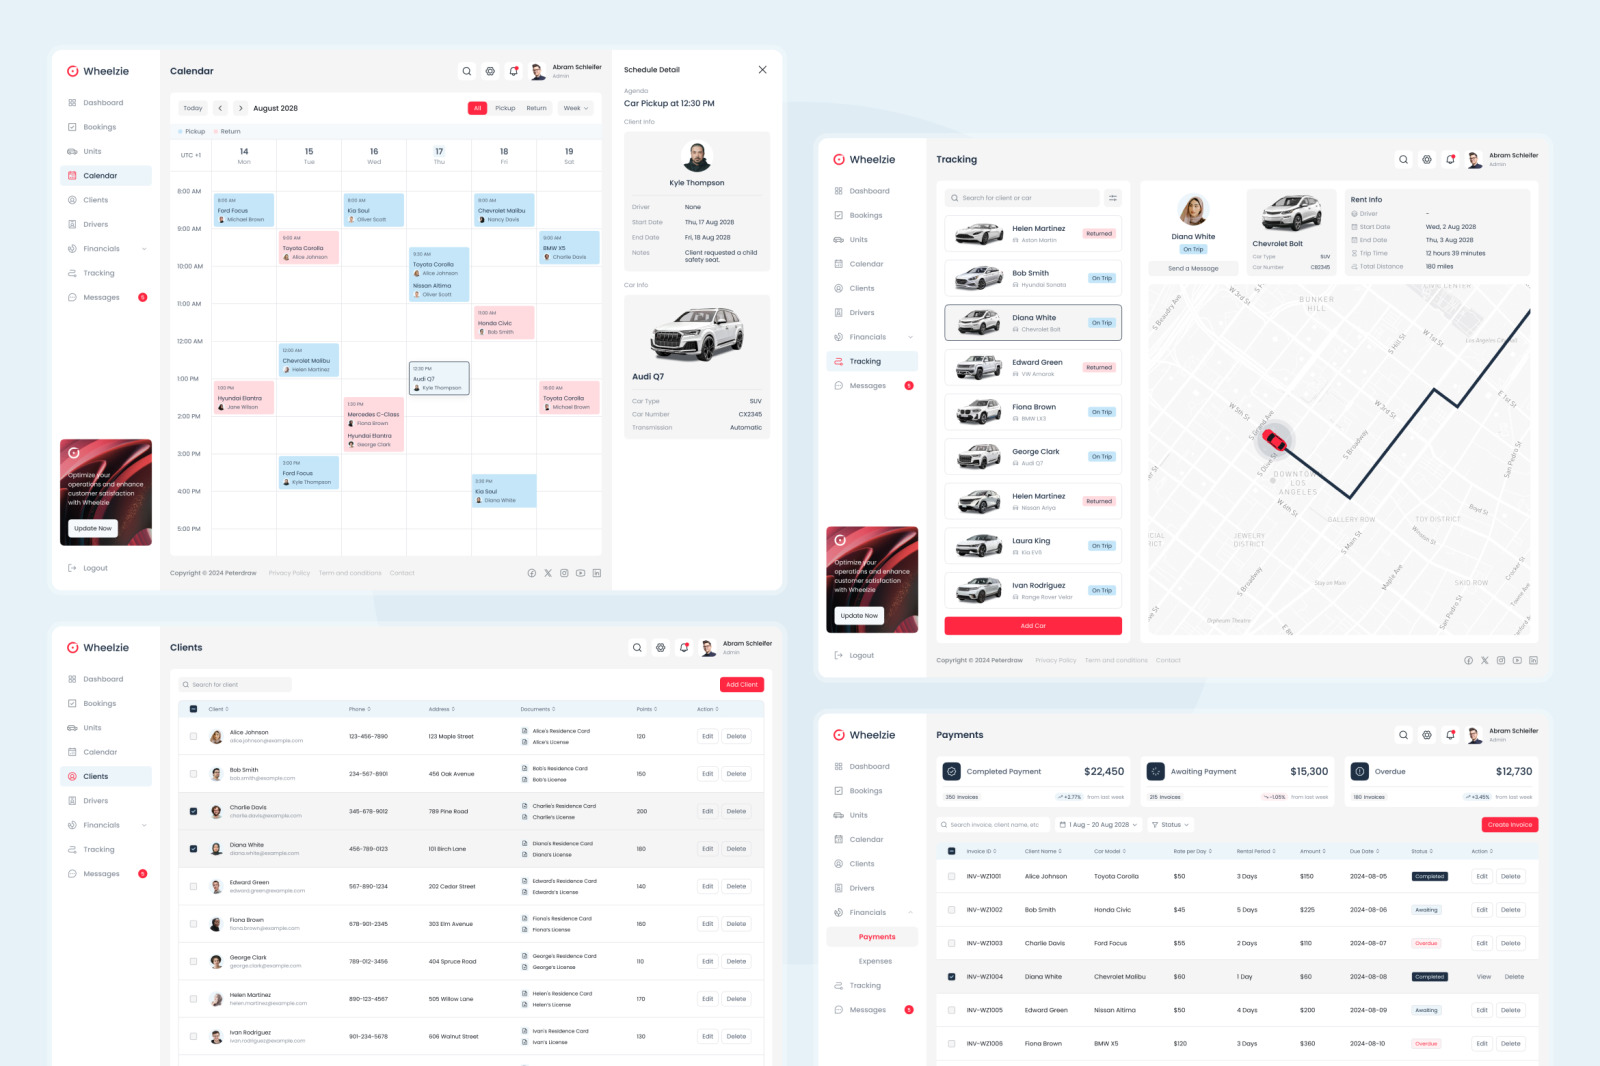Screen dimensions: 1600x1066
Task: Uncheck the INV-WZ1004 invoice checkbox
Action: (x=951, y=977)
